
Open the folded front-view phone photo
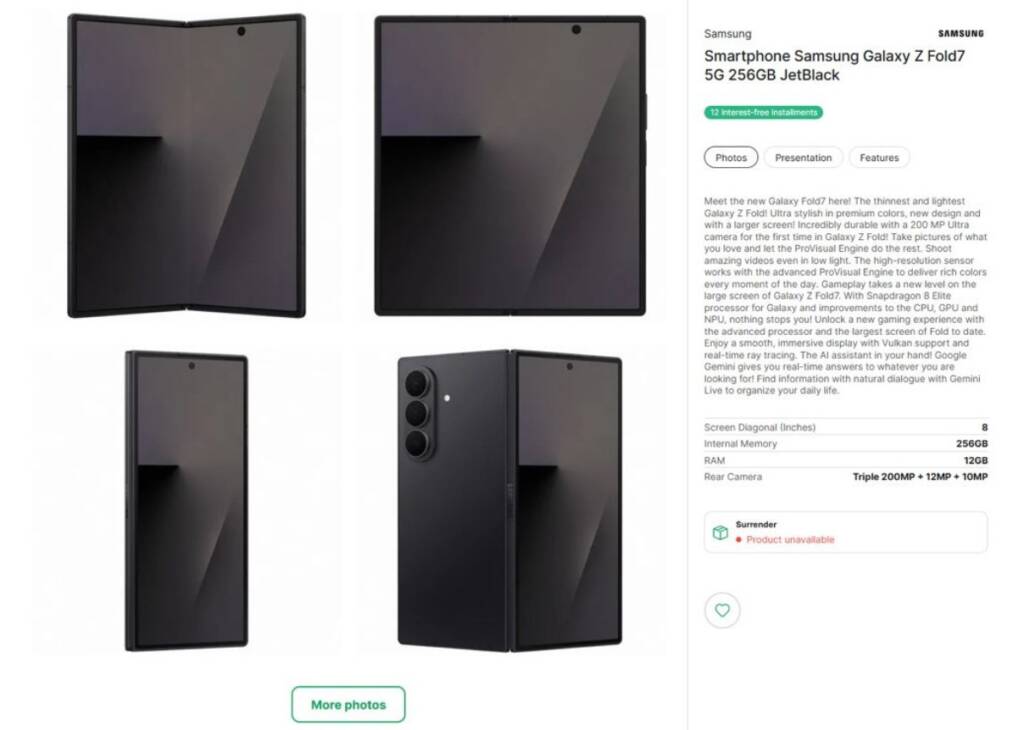tap(187, 501)
